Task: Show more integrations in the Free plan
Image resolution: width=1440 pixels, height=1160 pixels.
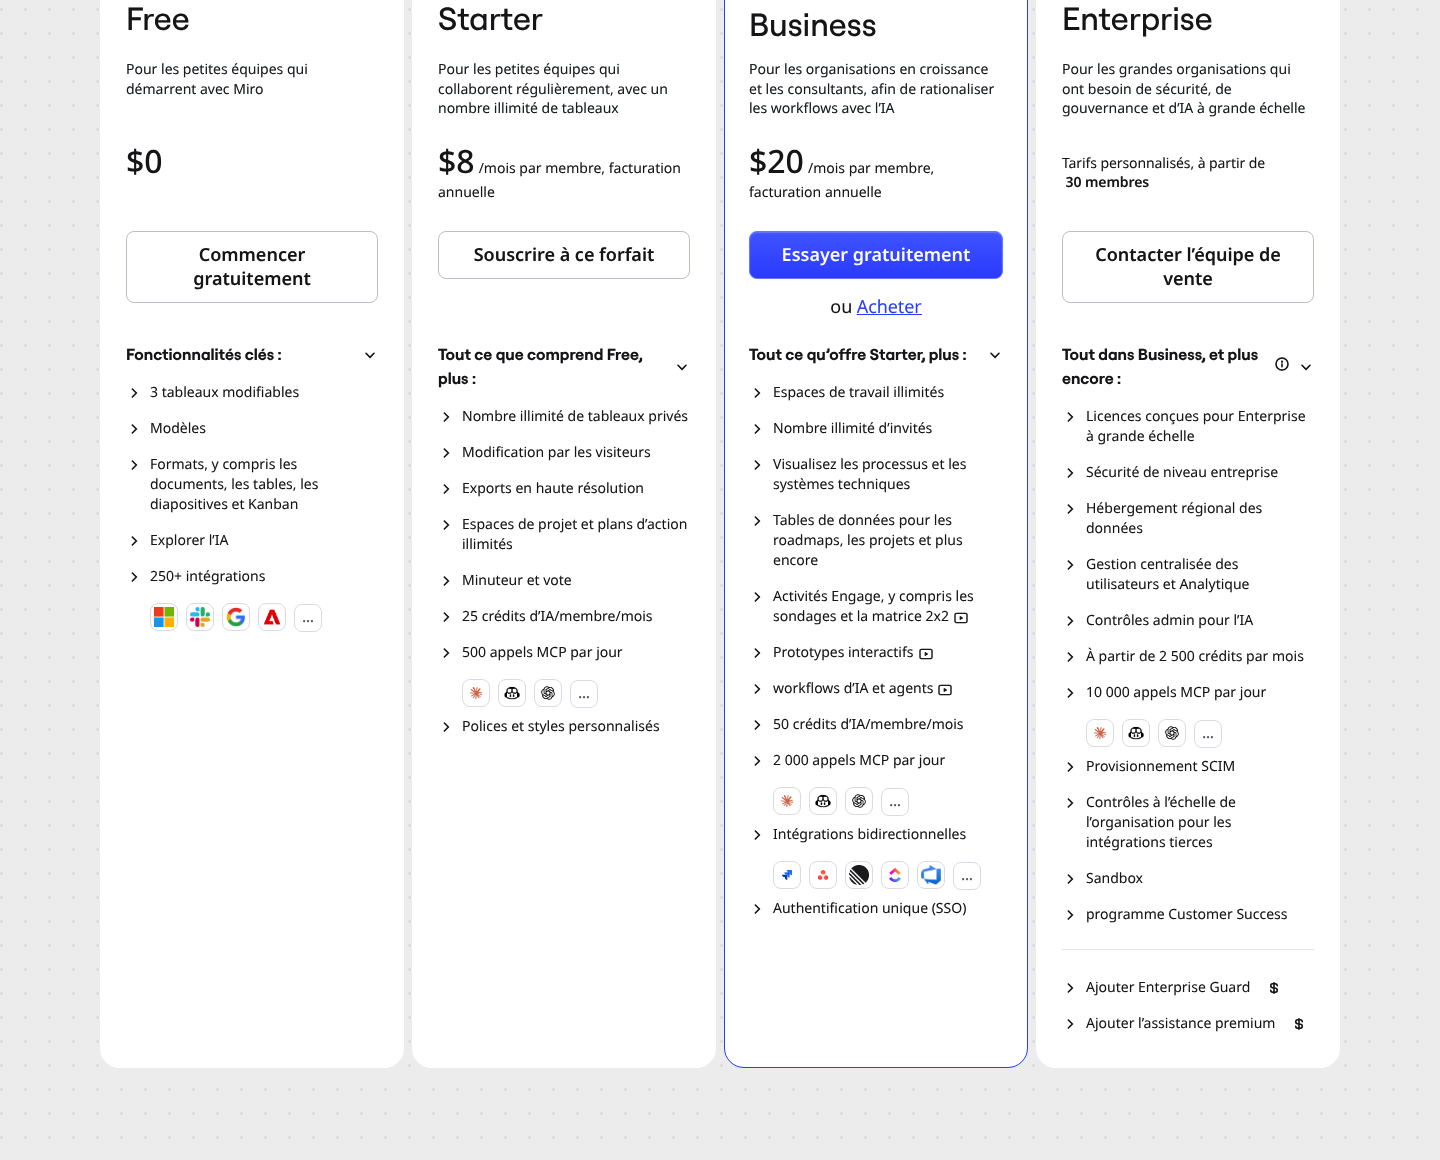Action: [x=308, y=618]
